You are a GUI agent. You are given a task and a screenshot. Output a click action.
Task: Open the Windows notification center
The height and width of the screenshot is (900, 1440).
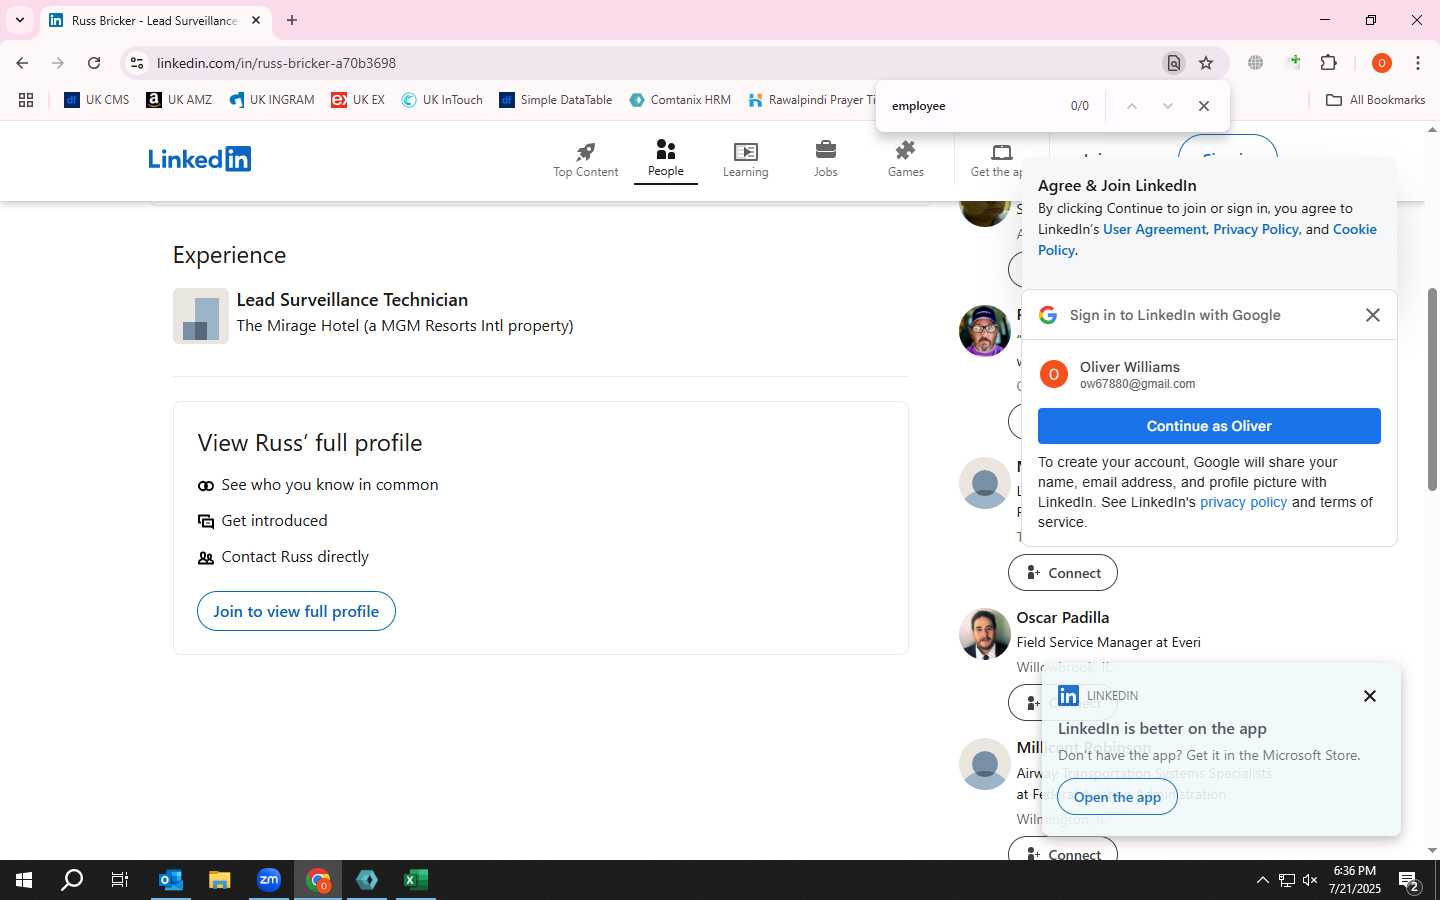pos(1410,881)
